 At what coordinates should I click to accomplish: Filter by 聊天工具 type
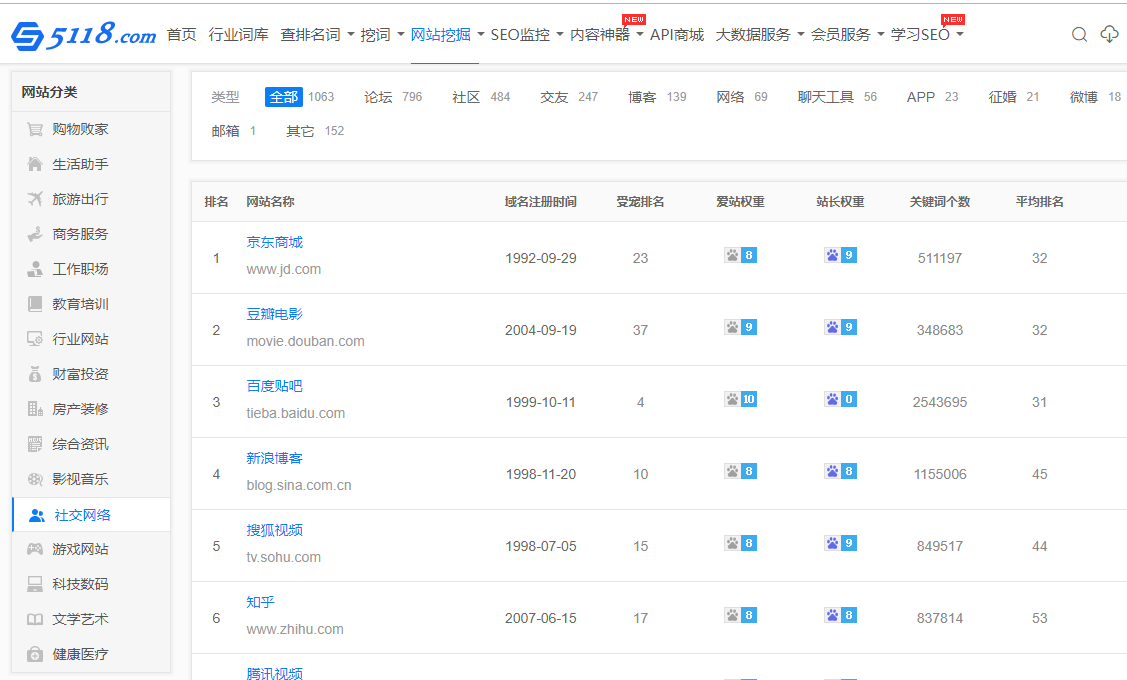[x=825, y=97]
